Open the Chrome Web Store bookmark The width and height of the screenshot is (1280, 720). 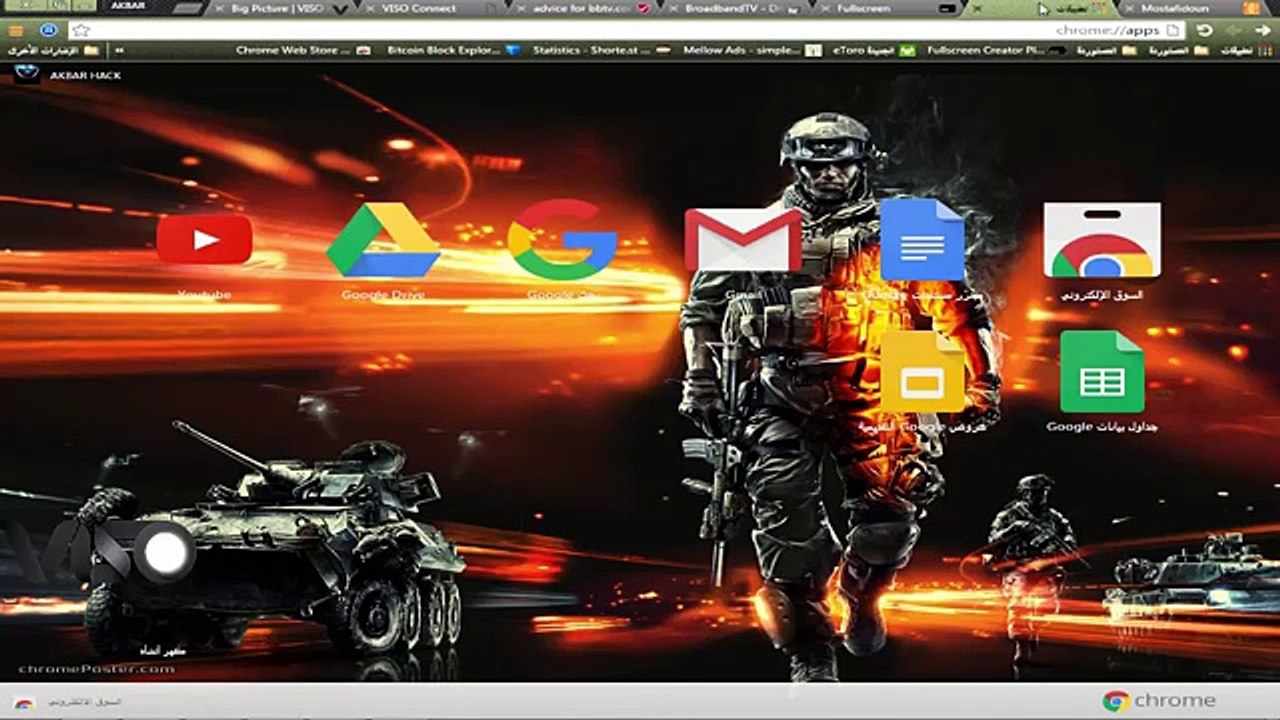point(302,49)
